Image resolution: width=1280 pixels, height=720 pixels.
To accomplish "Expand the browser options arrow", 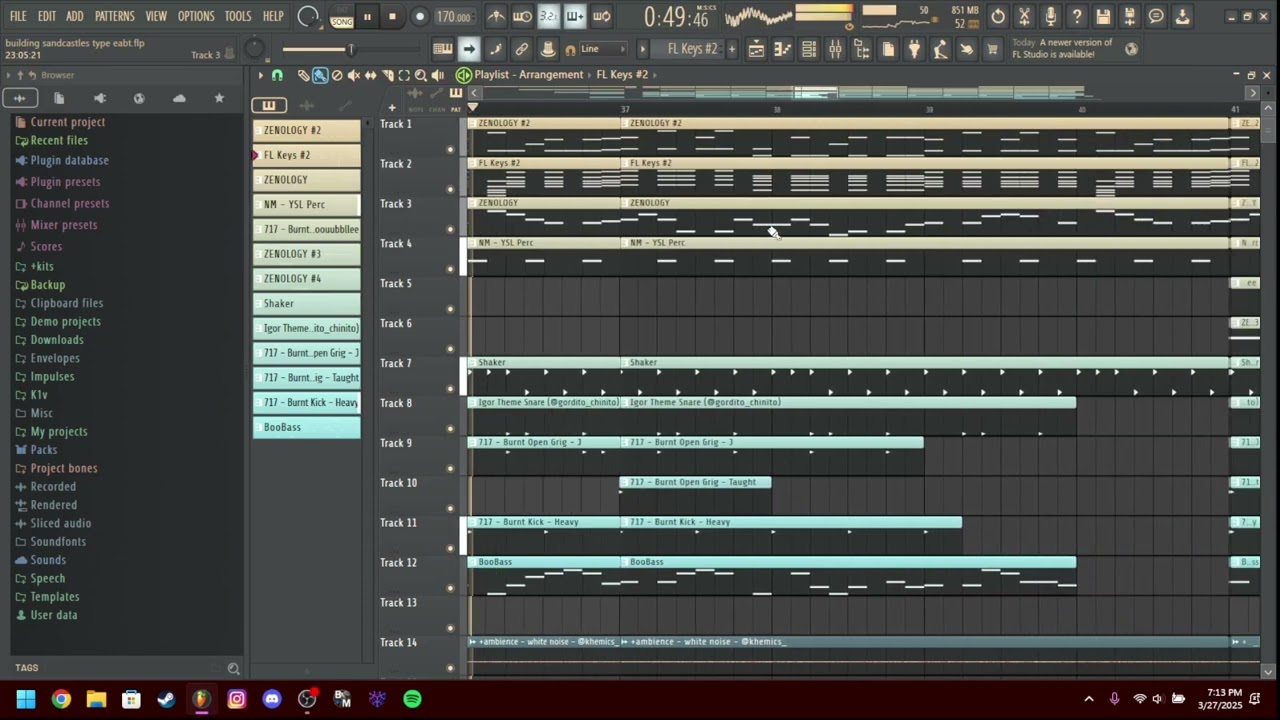I will [8, 75].
